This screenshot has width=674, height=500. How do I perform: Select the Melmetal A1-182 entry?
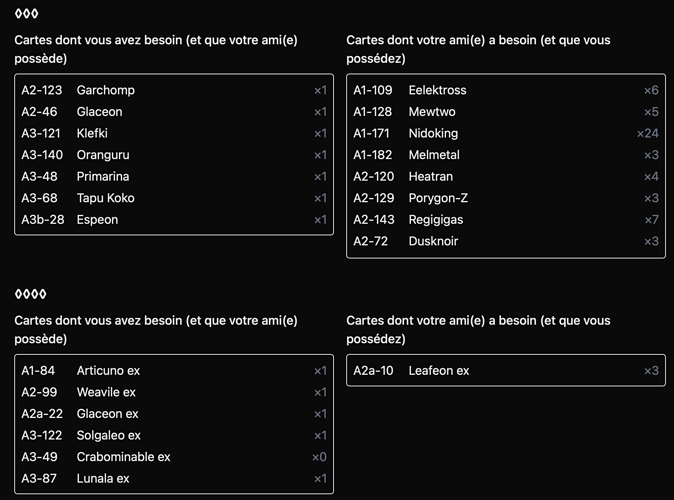tap(505, 155)
